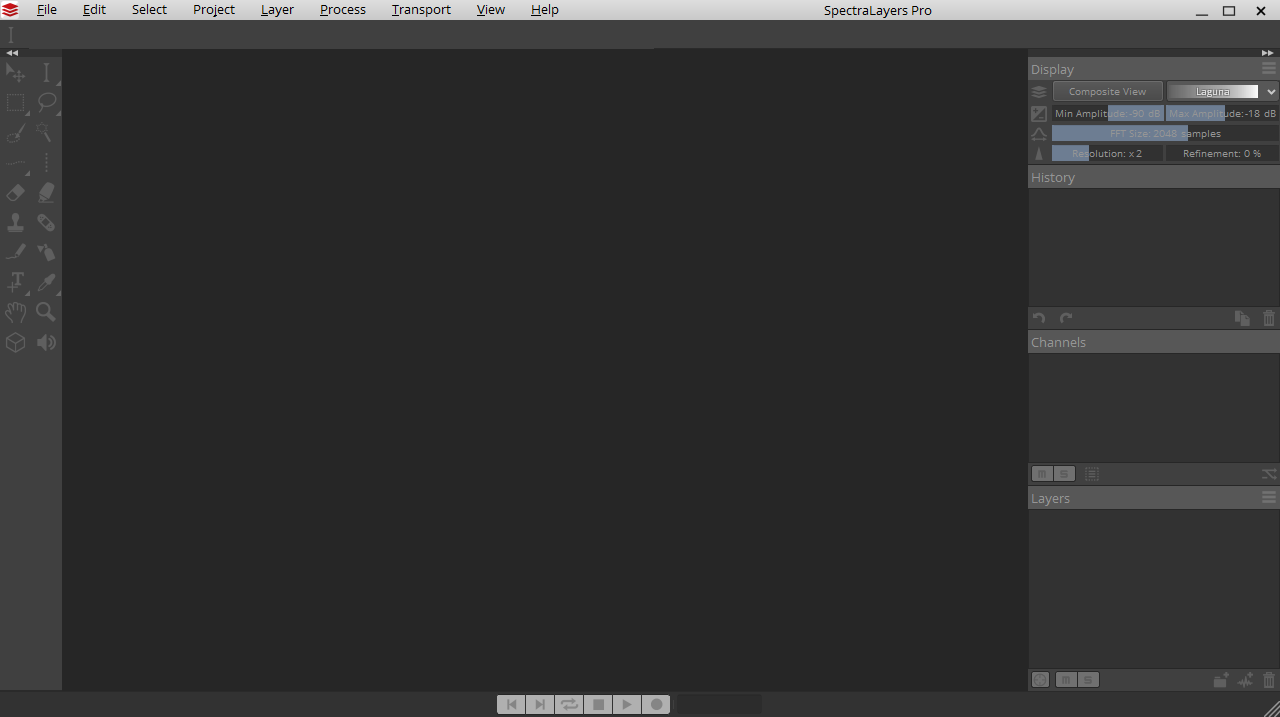Click the Refinement percentage field
The height and width of the screenshot is (717, 1280).
(1222, 153)
